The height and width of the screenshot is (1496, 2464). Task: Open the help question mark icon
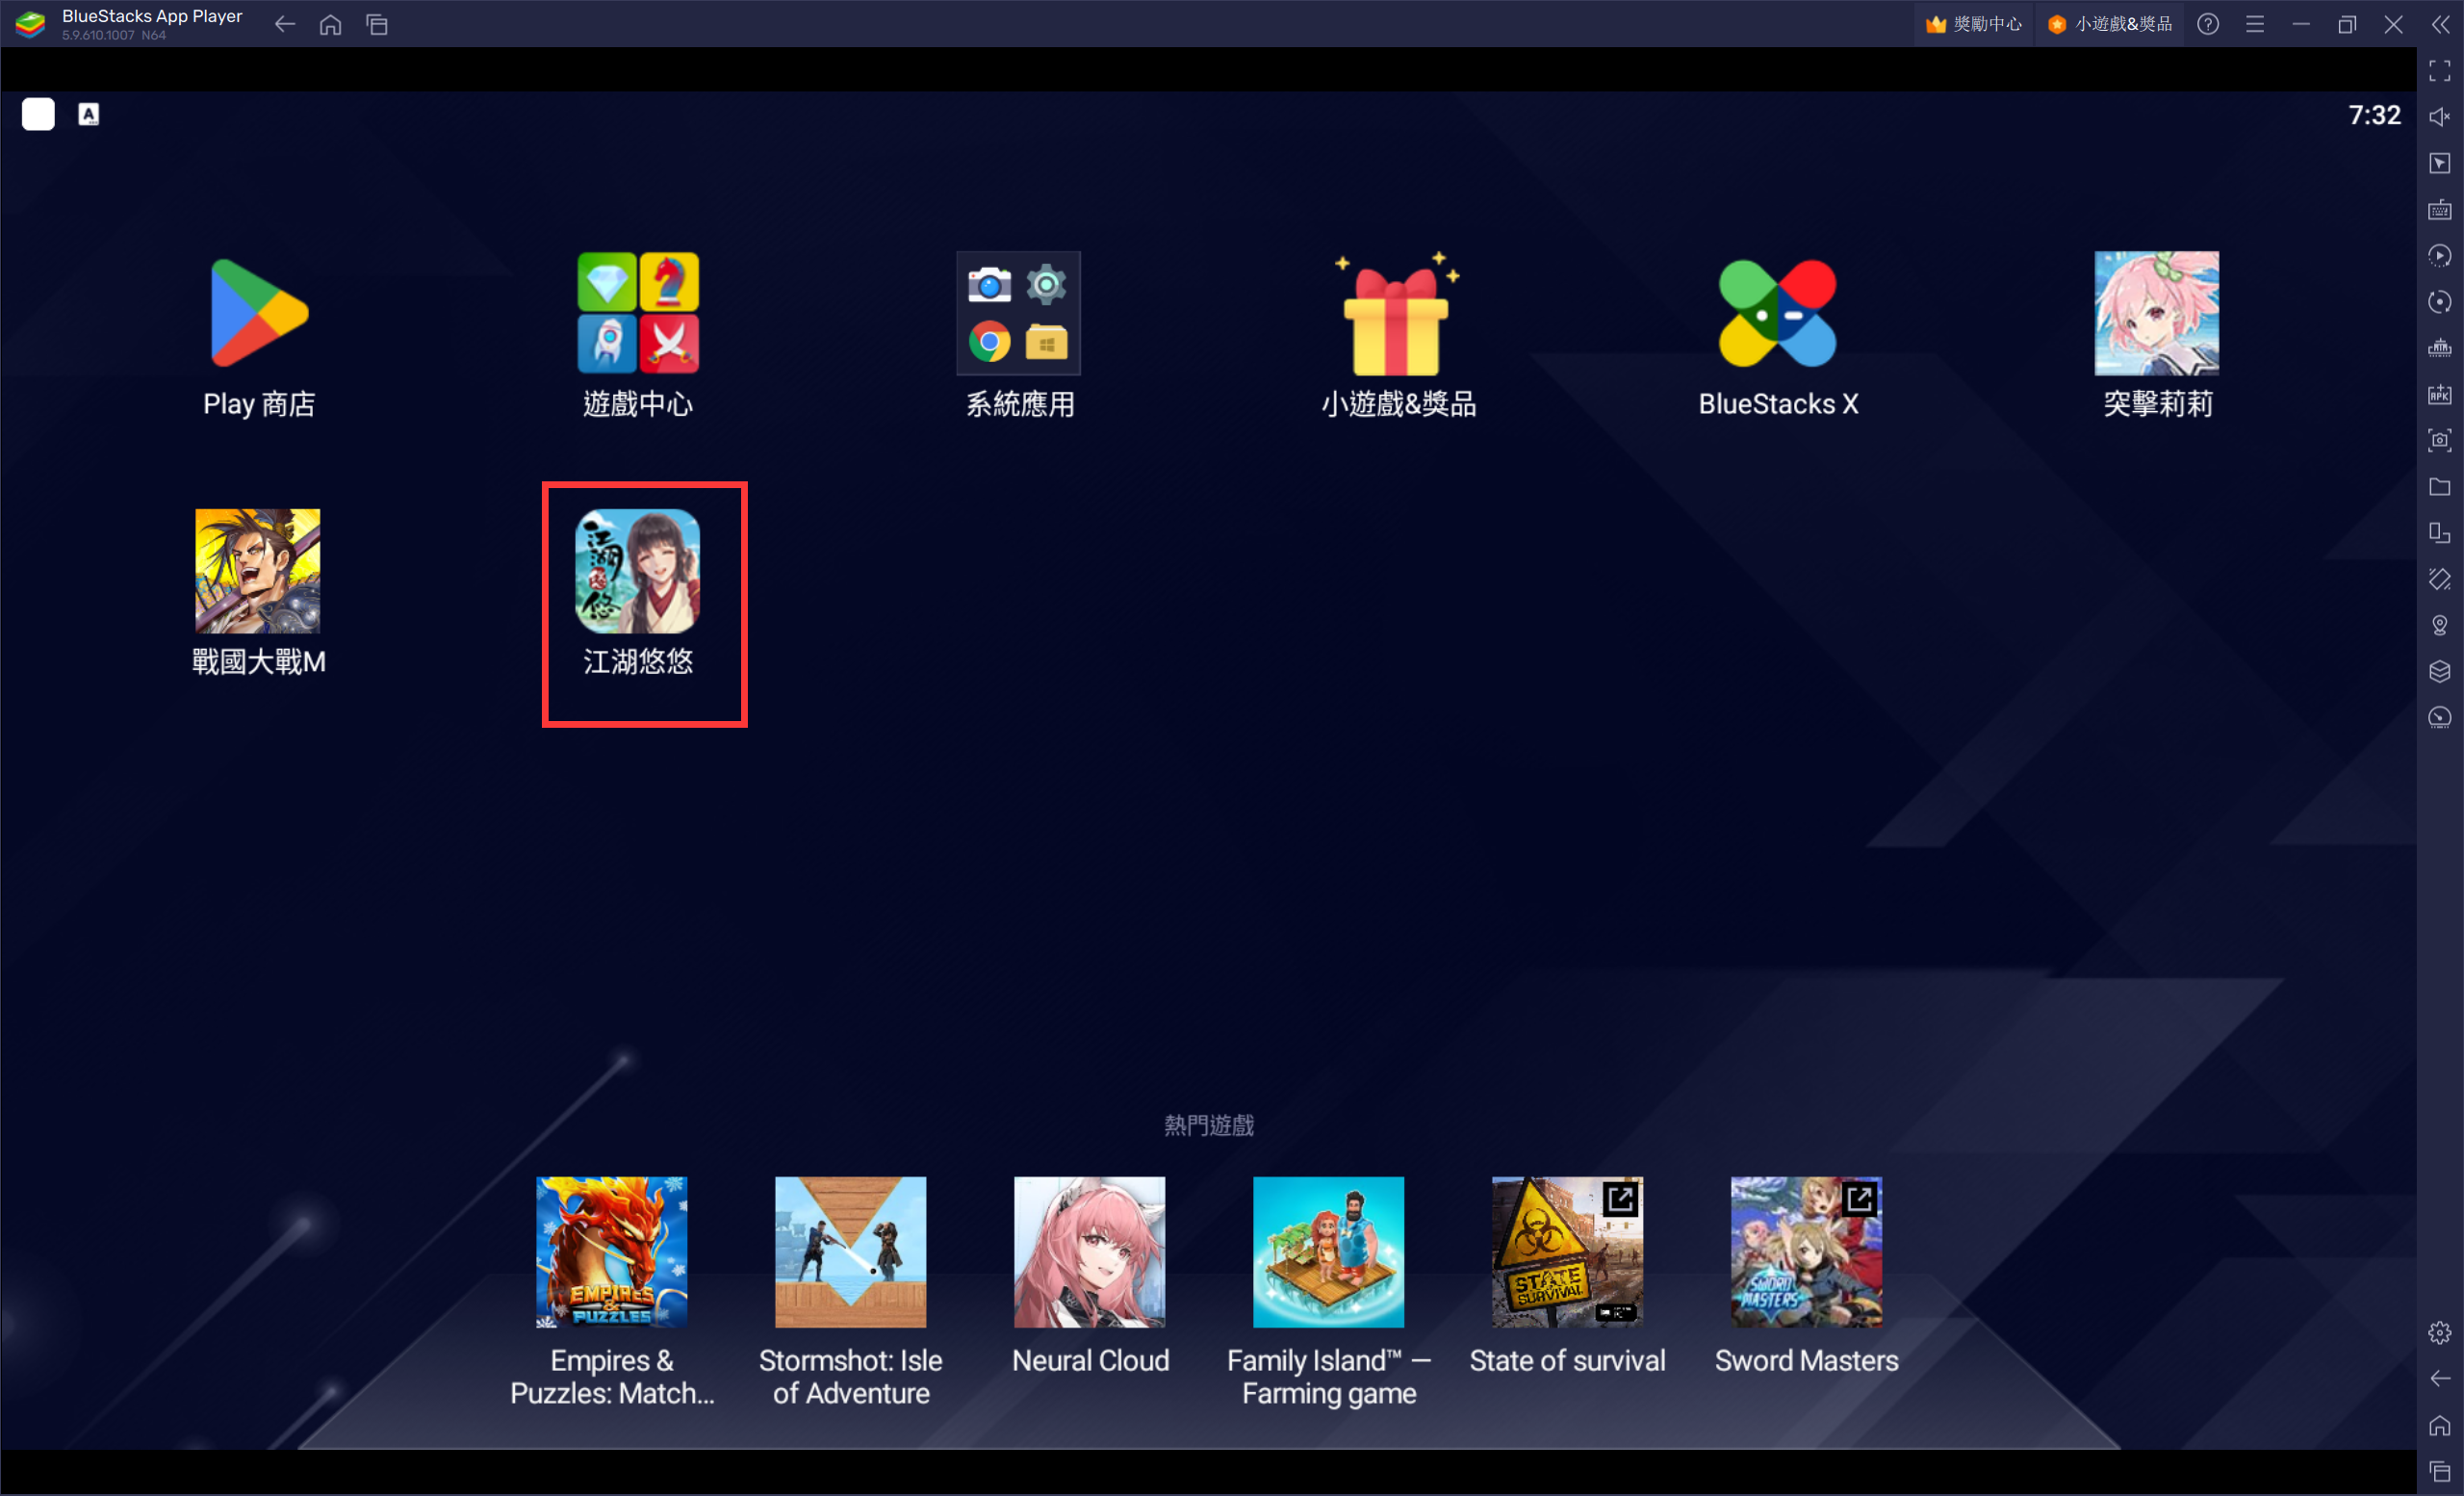tap(2208, 24)
